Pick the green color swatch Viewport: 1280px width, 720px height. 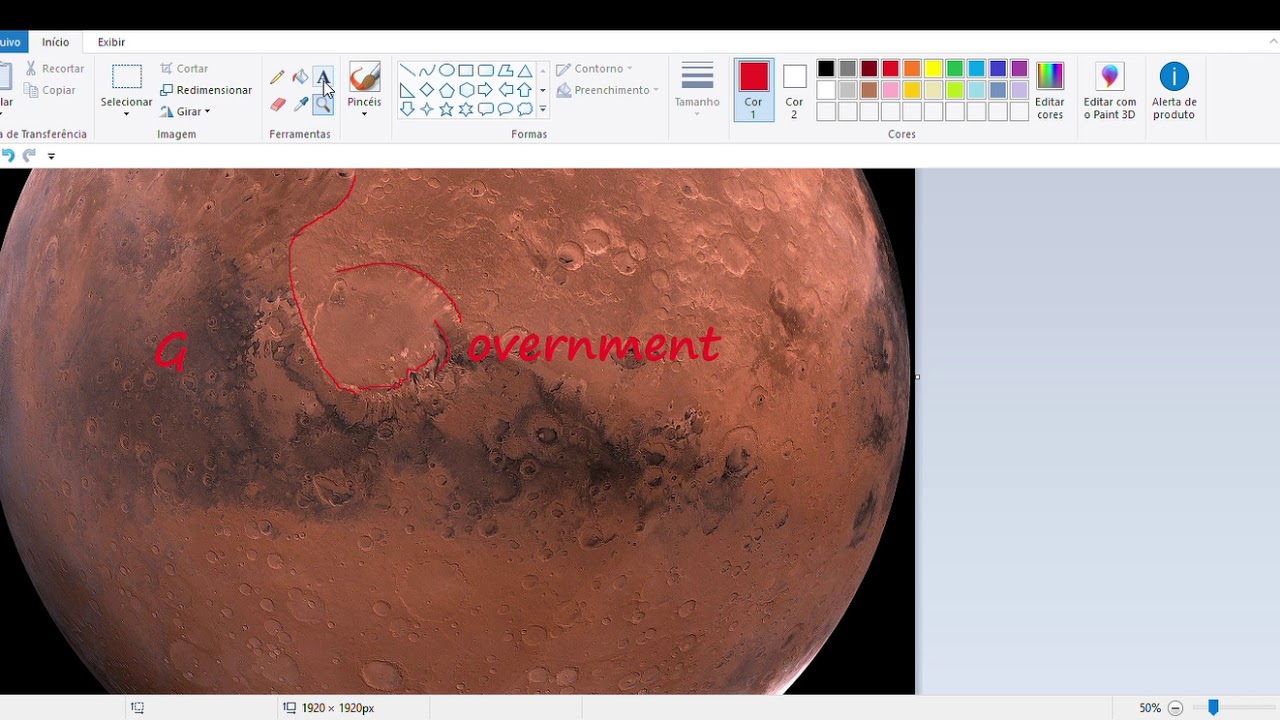tap(955, 69)
